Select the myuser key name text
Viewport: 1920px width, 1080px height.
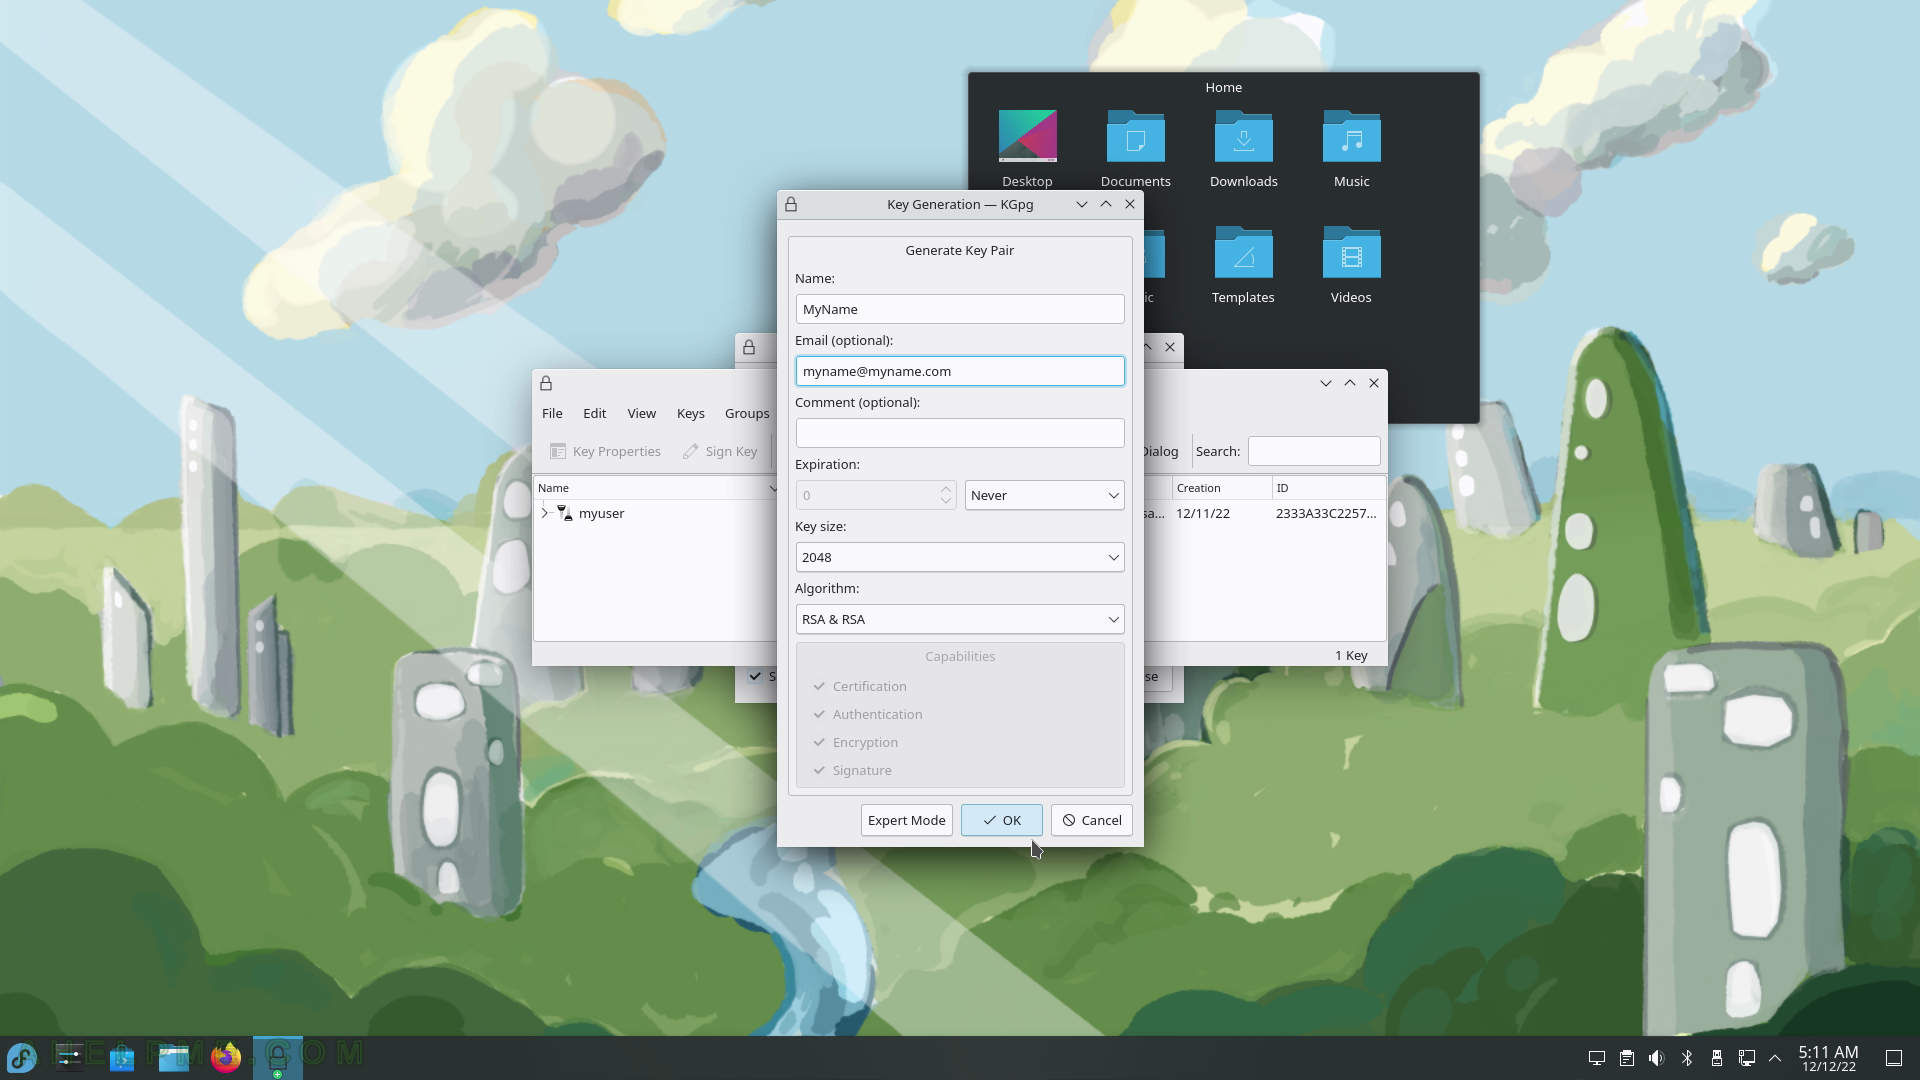601,513
